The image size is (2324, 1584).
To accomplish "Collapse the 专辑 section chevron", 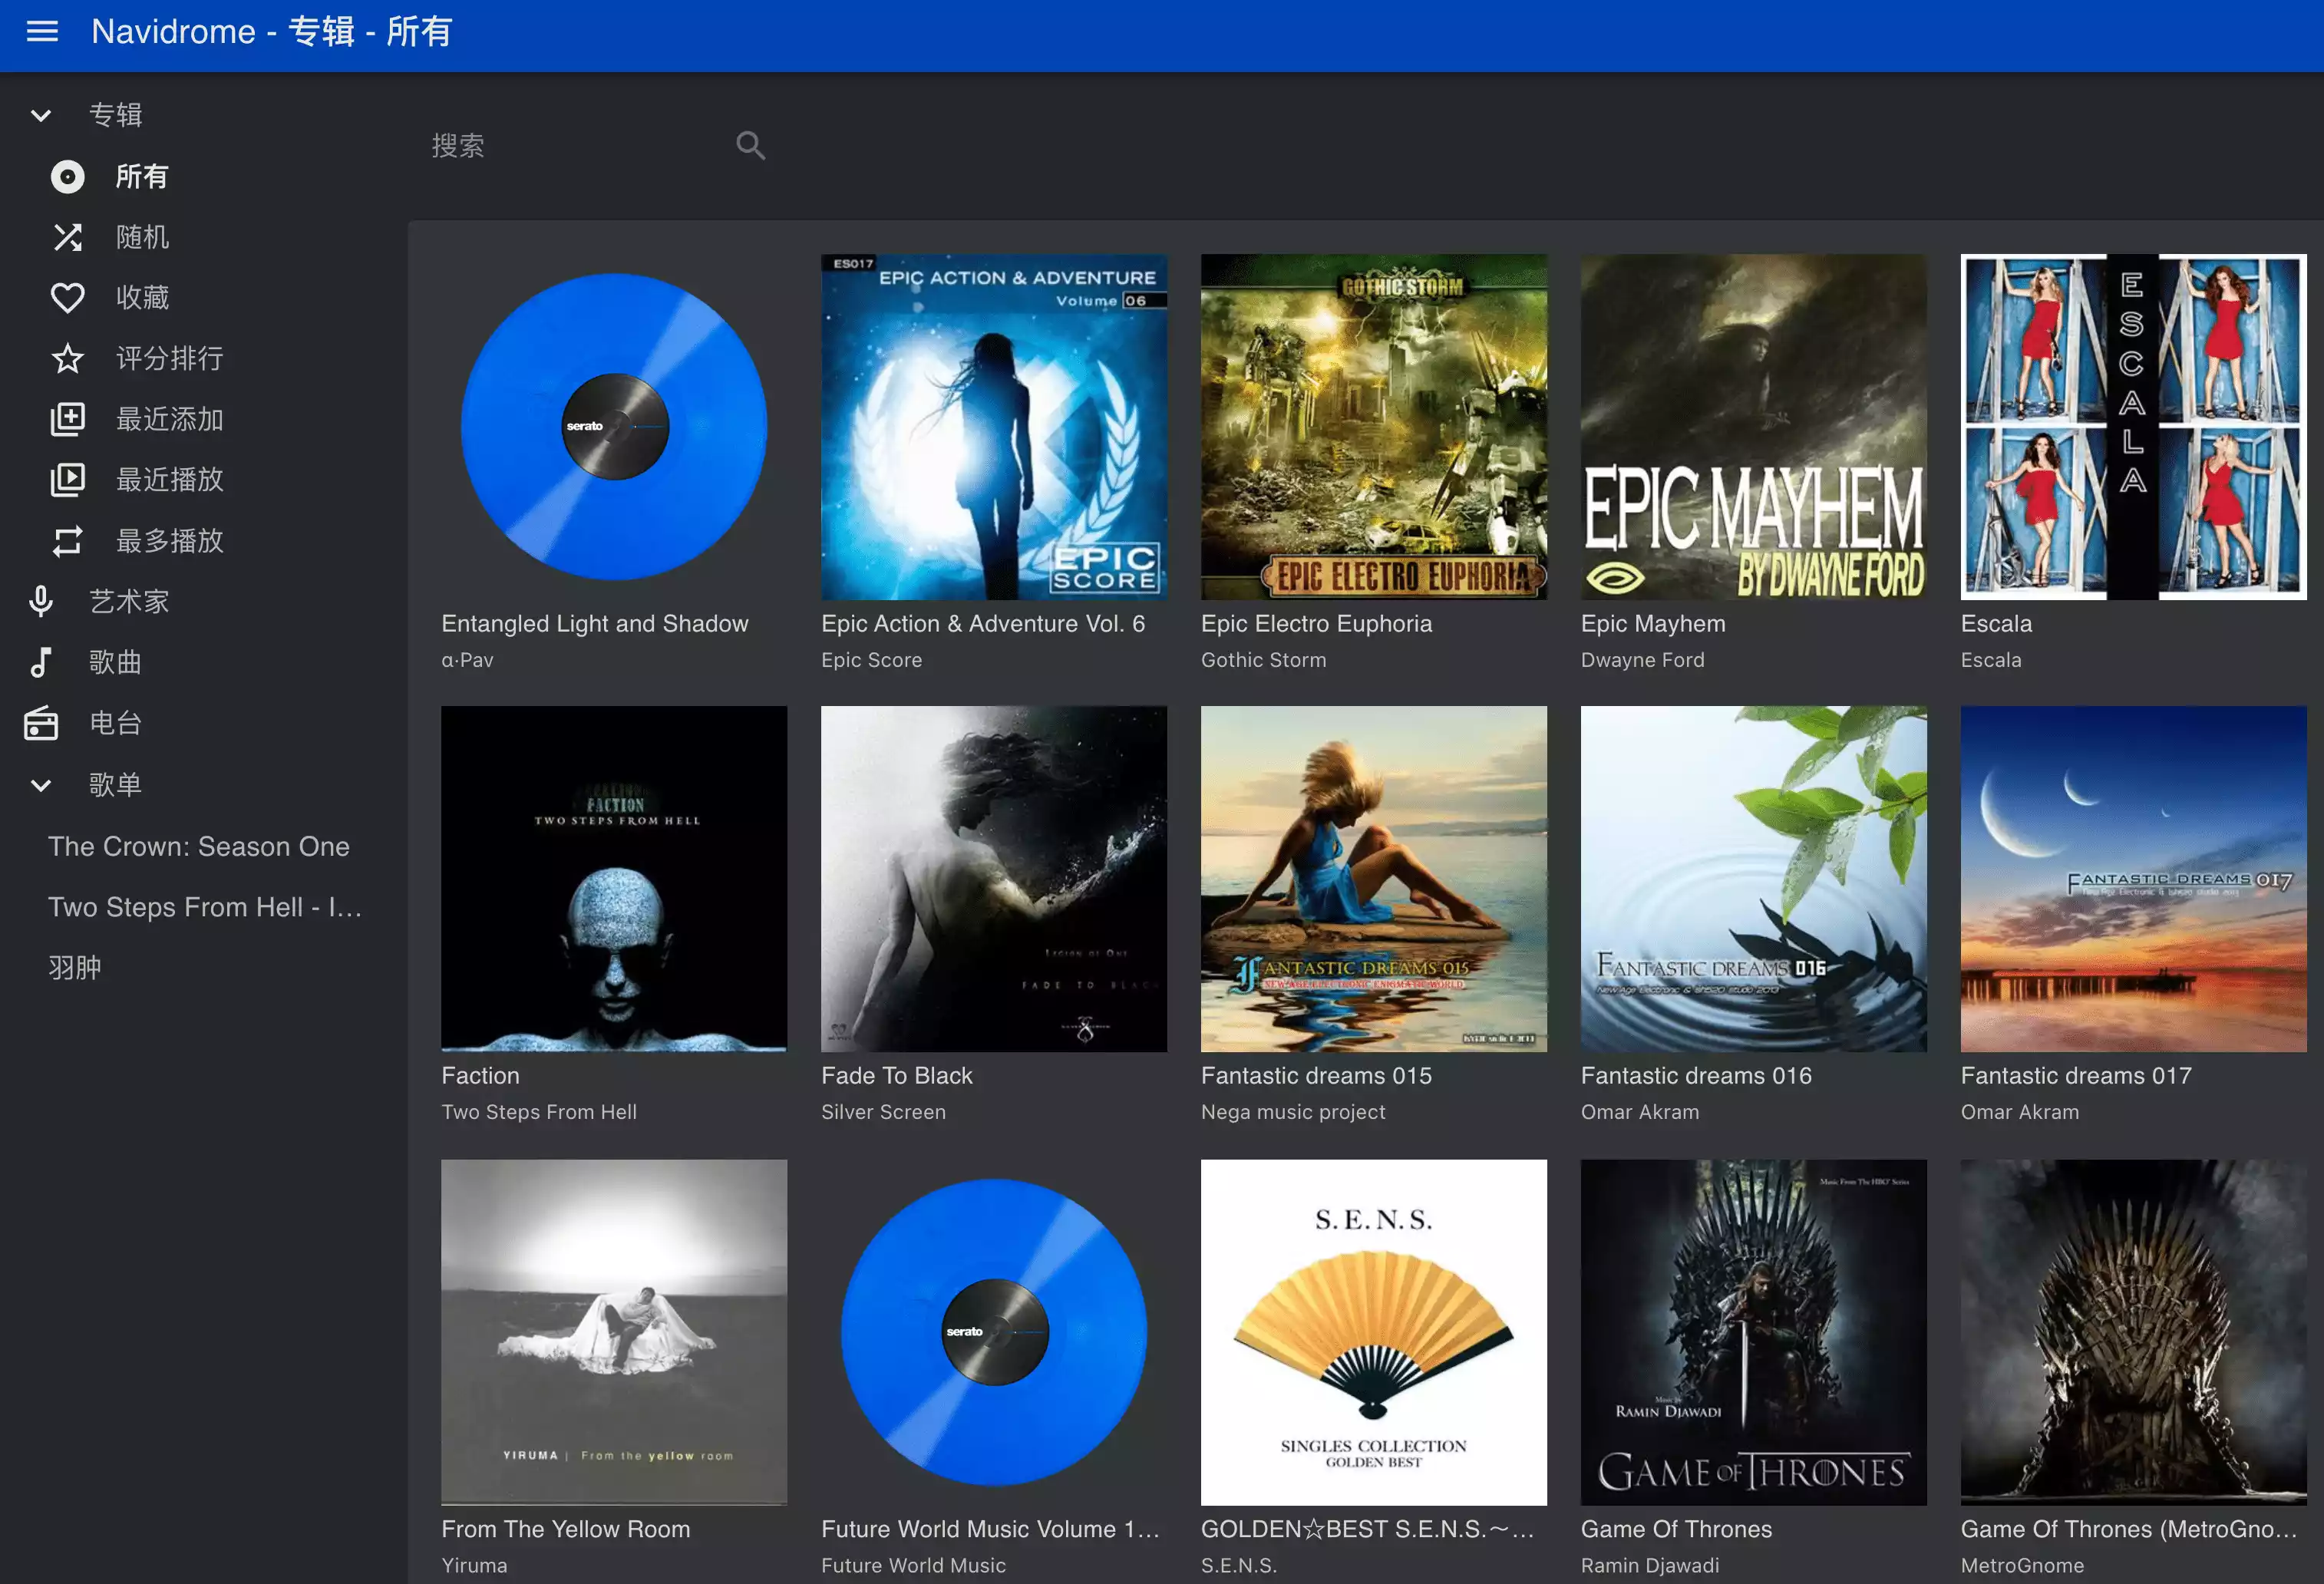I will pyautogui.click(x=41, y=115).
